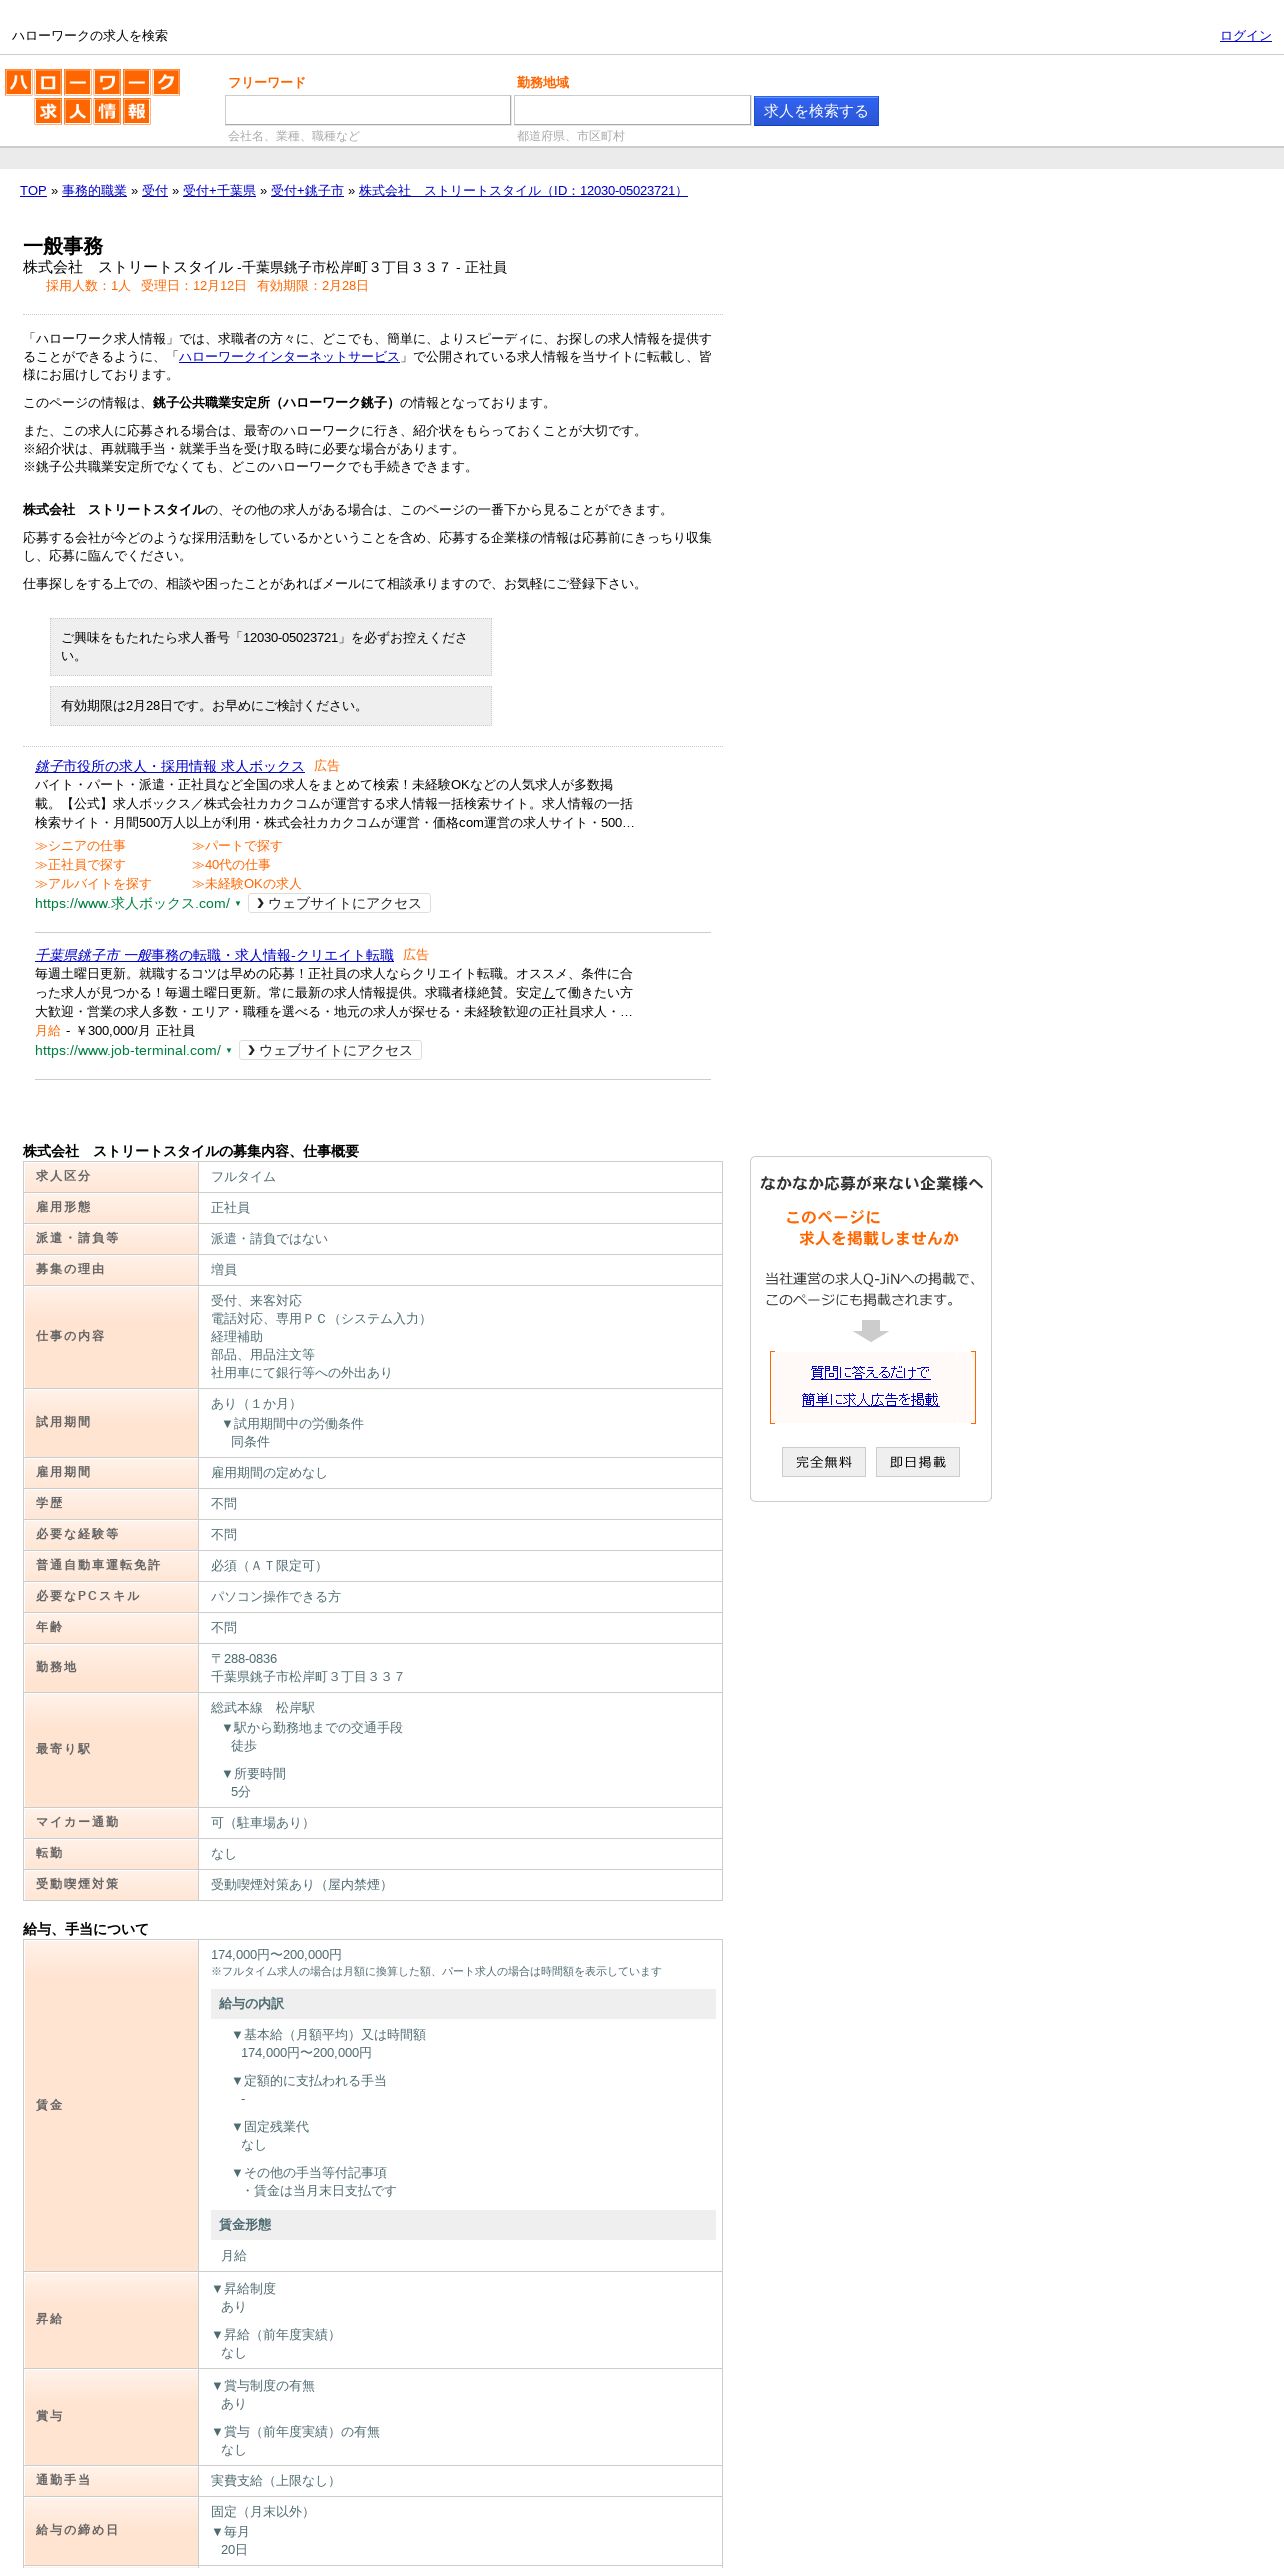Click the ≫未経験OKの求人 ad link
1284x2568 pixels.
pyautogui.click(x=247, y=884)
